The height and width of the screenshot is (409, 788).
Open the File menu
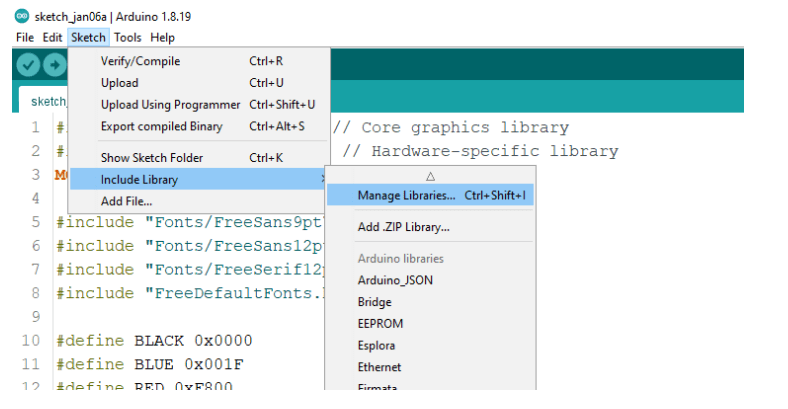(x=26, y=37)
